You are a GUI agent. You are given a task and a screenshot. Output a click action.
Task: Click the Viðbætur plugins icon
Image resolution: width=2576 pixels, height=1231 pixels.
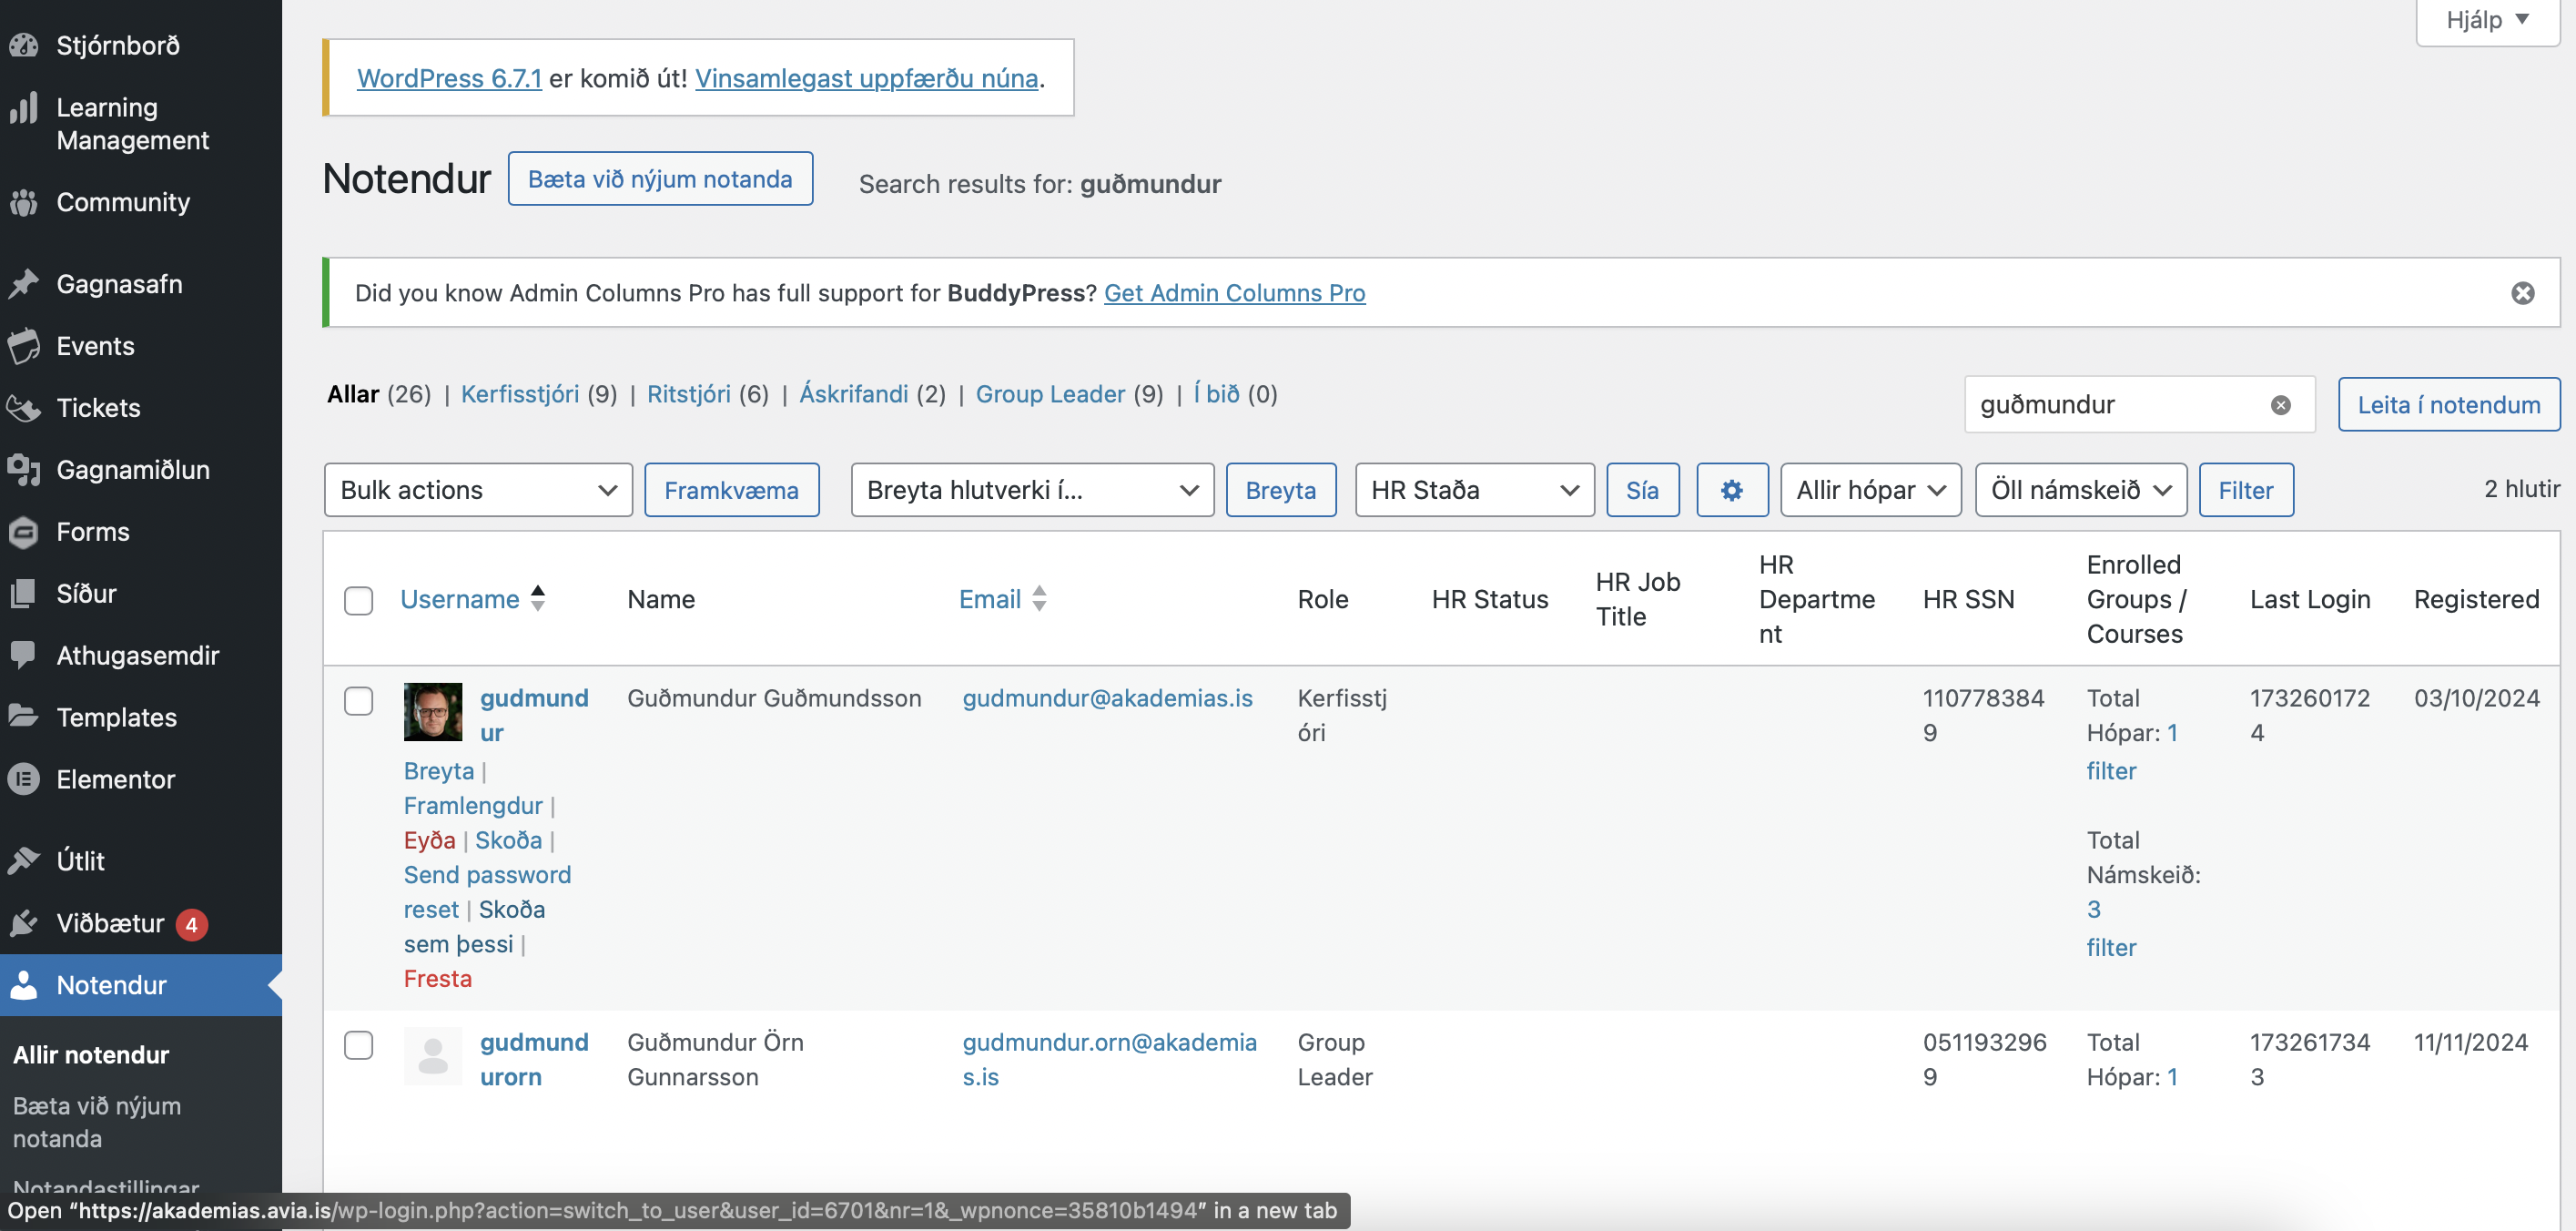[24, 923]
